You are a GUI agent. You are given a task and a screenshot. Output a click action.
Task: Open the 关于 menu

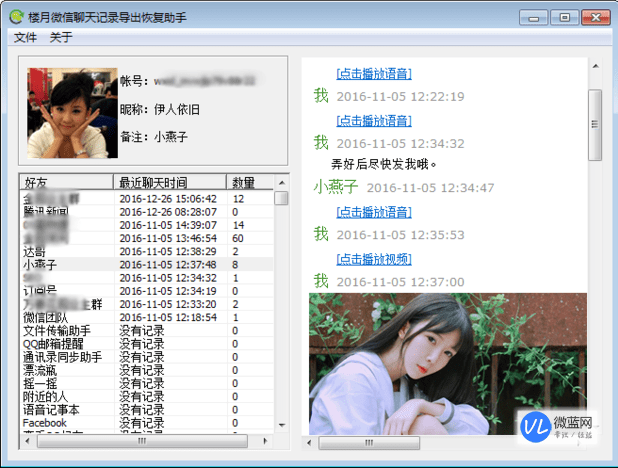coord(61,37)
